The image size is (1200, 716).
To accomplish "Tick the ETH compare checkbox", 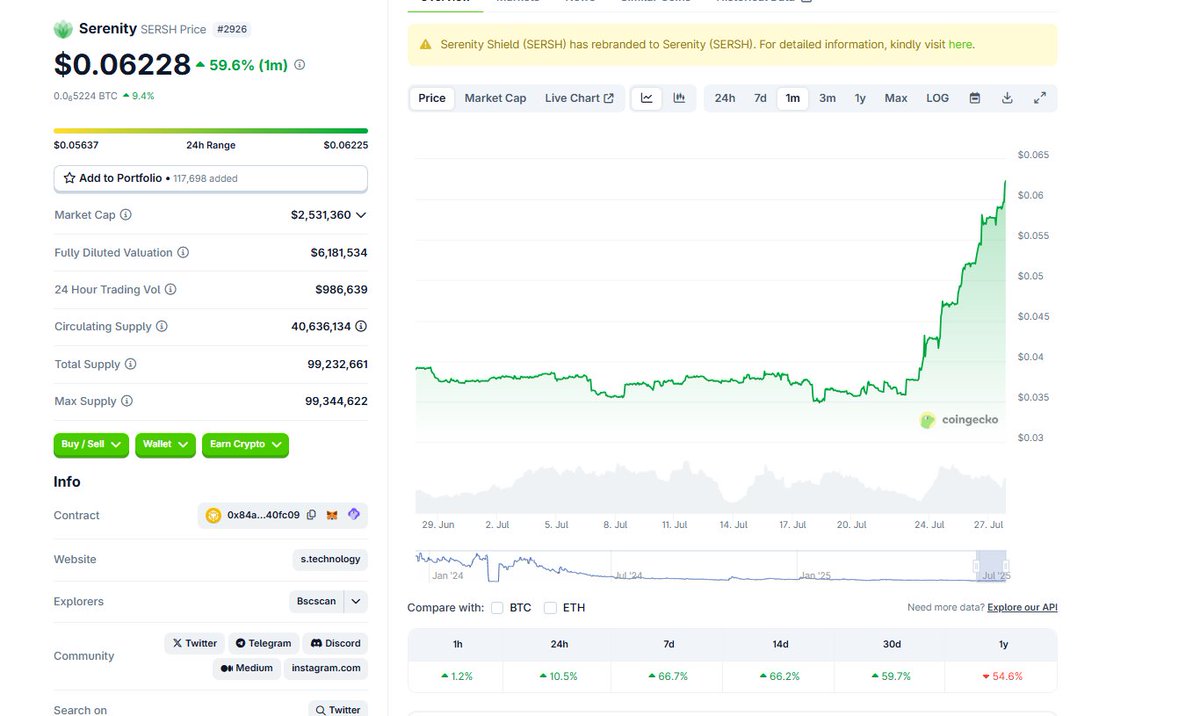I will pos(550,608).
